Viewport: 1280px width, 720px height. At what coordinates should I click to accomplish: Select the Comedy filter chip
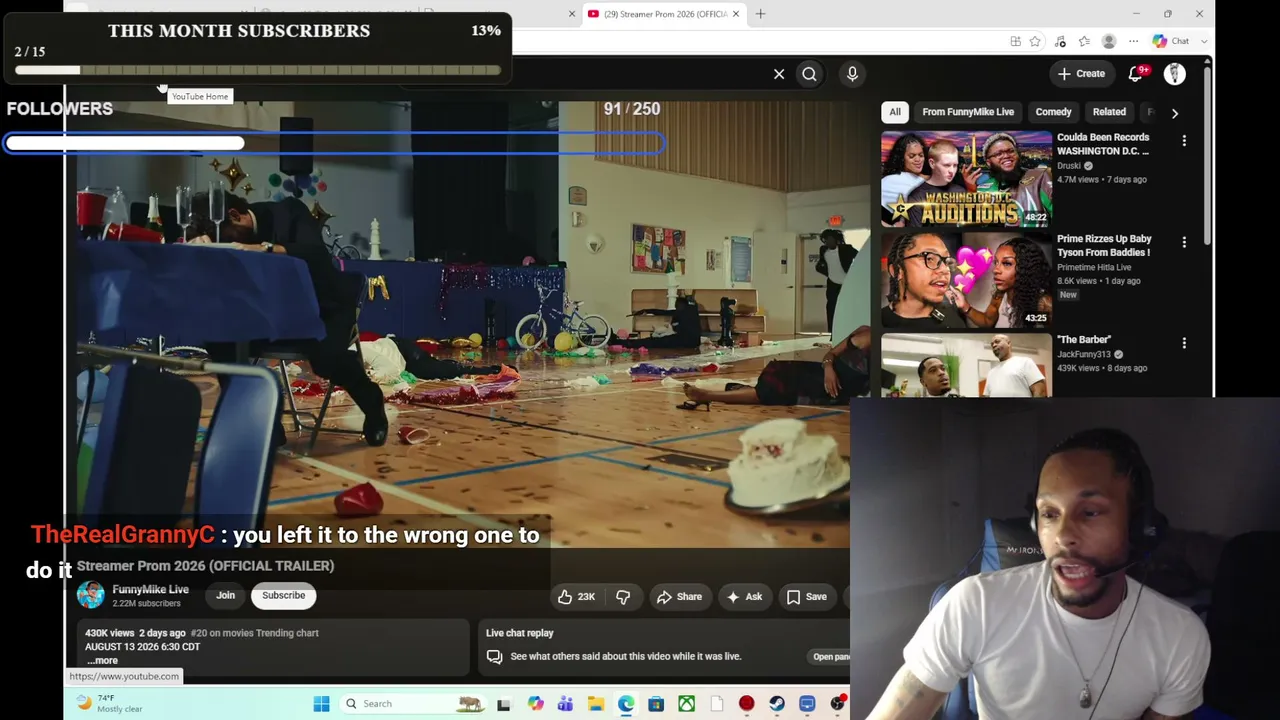tap(1053, 112)
